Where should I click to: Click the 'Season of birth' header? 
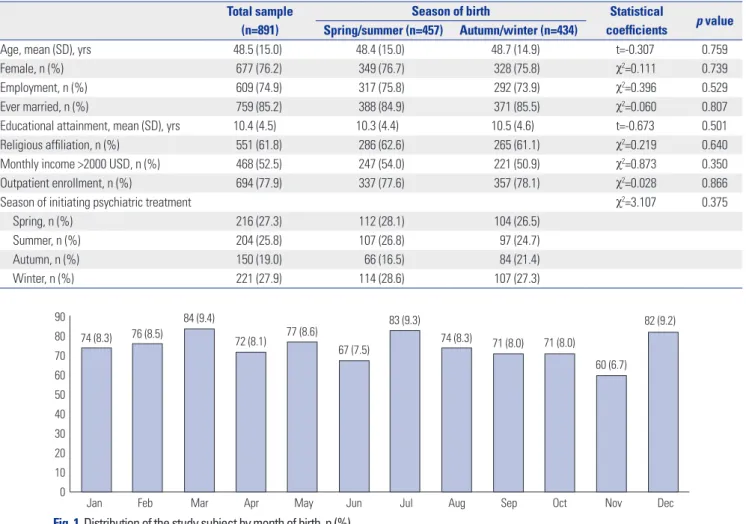click(x=450, y=11)
